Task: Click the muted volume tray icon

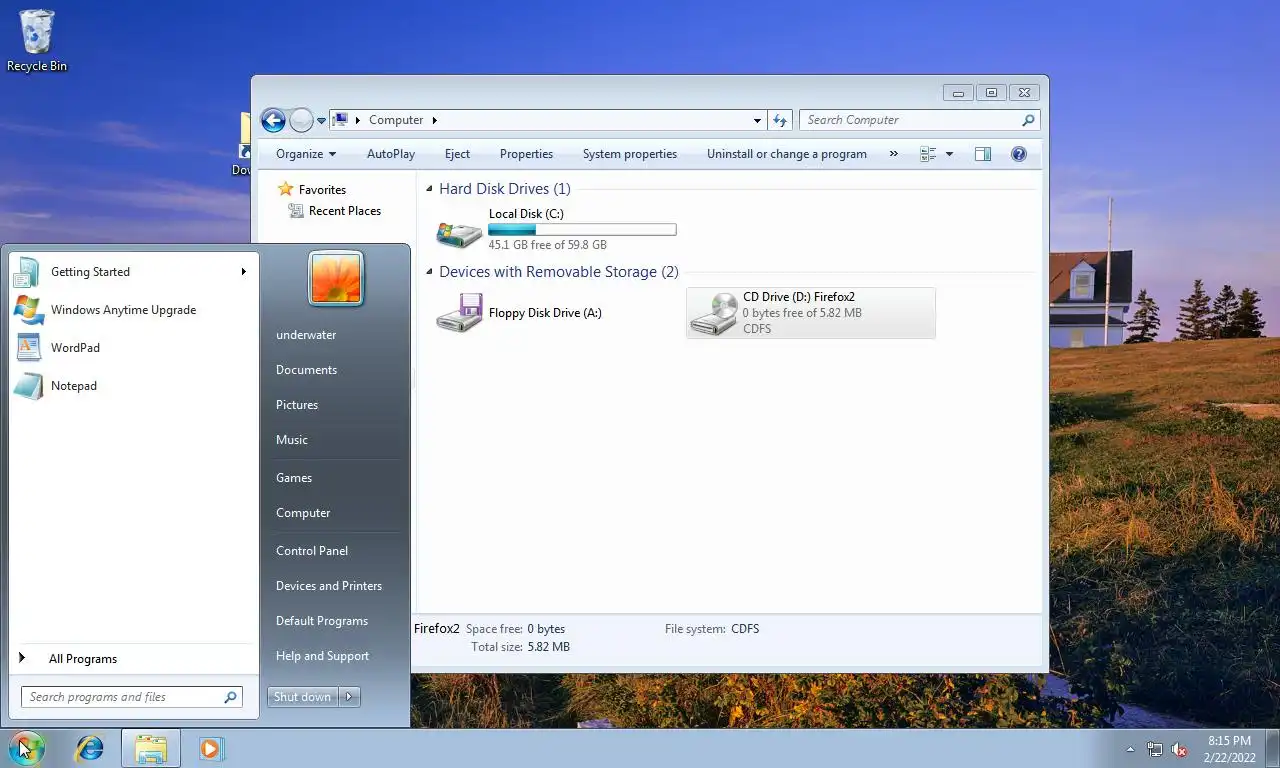Action: [1179, 749]
